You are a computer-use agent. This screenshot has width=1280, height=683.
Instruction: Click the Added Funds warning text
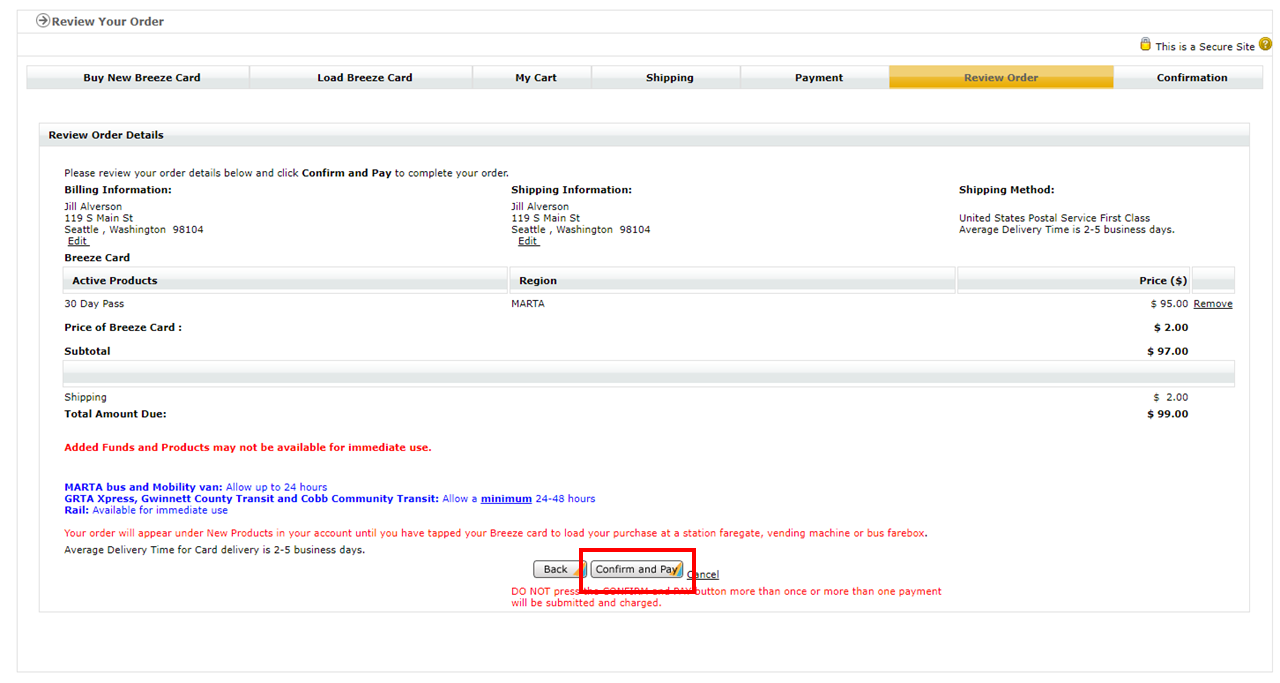[x=248, y=448]
